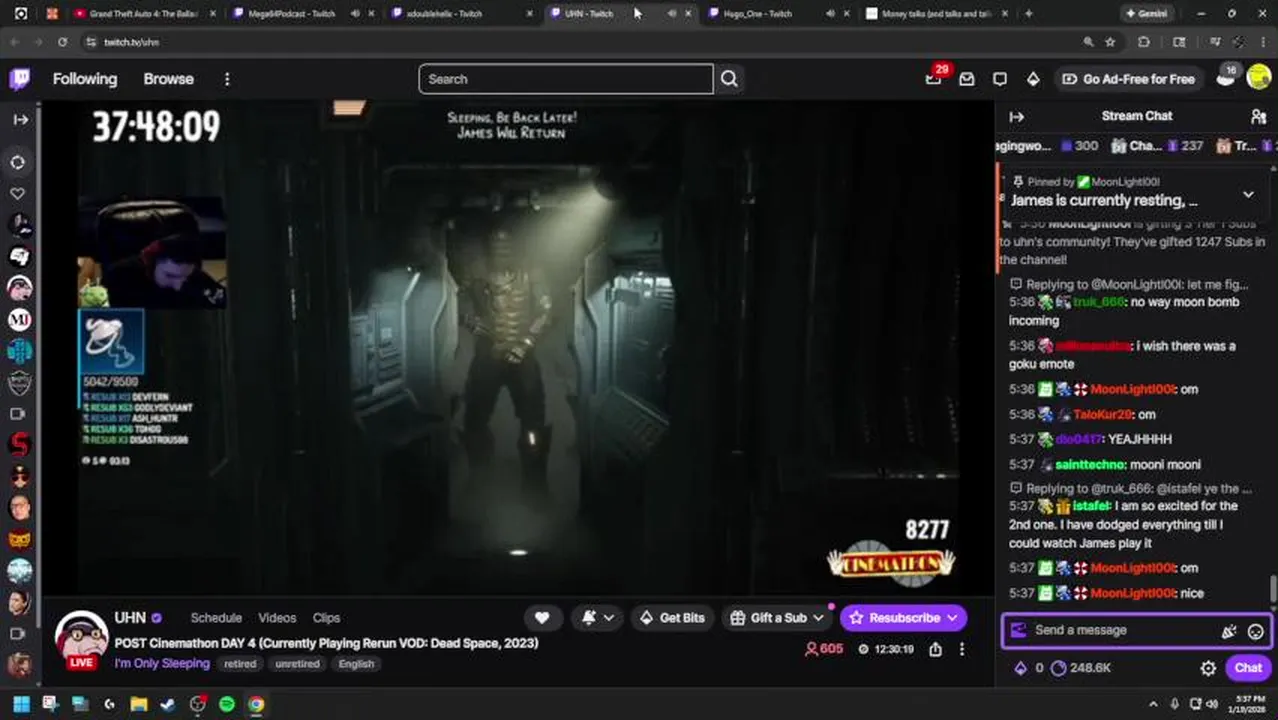This screenshot has width=1278, height=720.
Task: Click in the Send a message field
Action: tap(1120, 630)
